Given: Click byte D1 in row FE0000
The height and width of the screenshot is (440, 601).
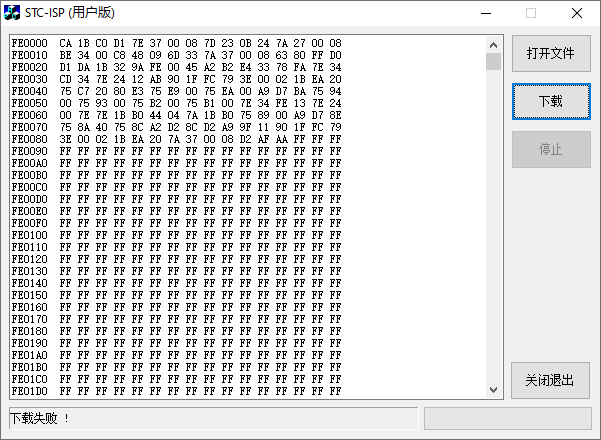Looking at the screenshot, I should click(x=120, y=43).
